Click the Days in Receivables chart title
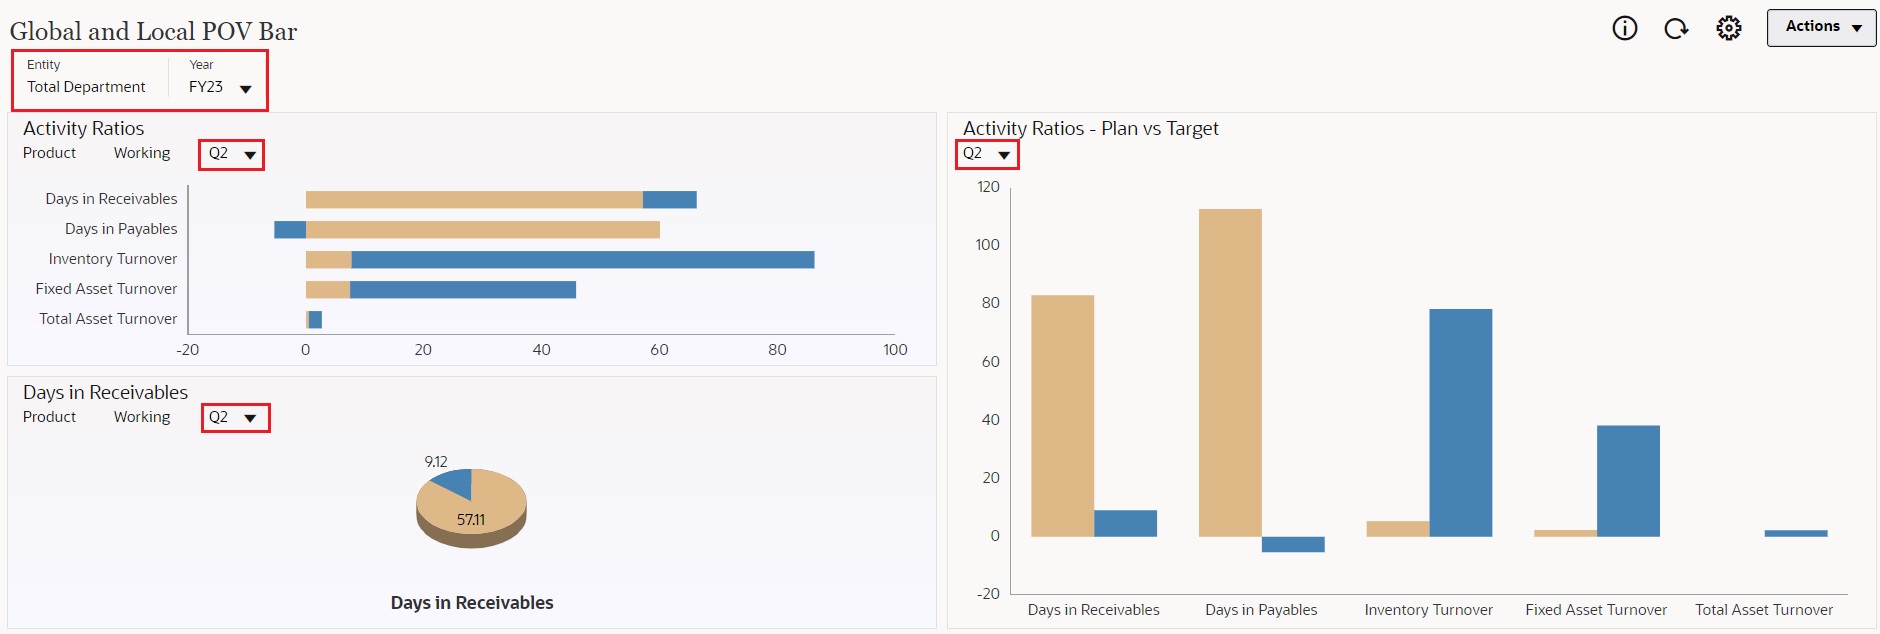Screen dimensions: 1880x634 click(x=471, y=603)
